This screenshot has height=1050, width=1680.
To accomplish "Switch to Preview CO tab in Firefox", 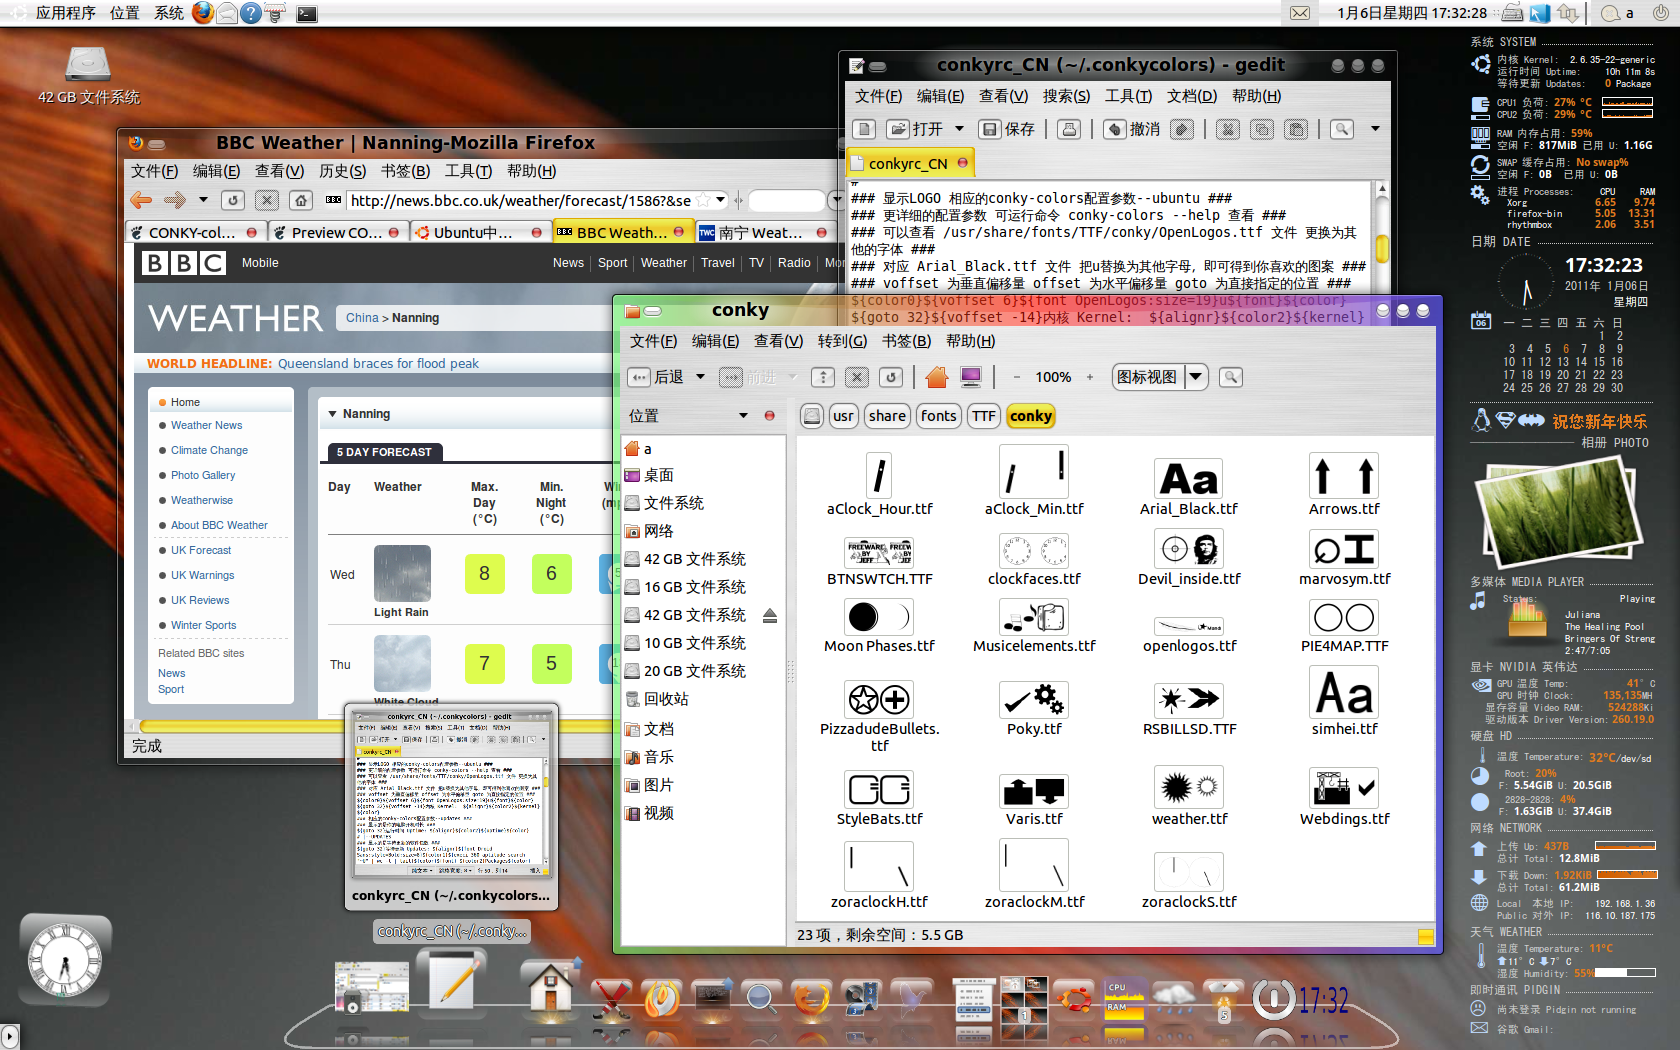I will click(x=336, y=232).
